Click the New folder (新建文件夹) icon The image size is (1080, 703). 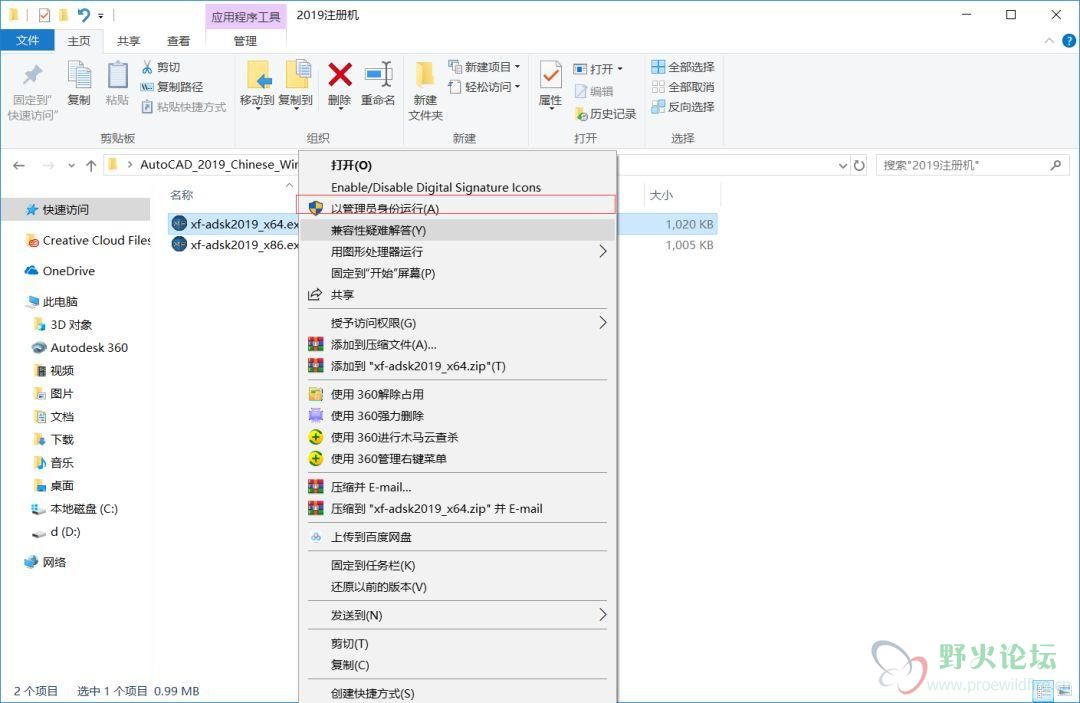pyautogui.click(x=425, y=75)
